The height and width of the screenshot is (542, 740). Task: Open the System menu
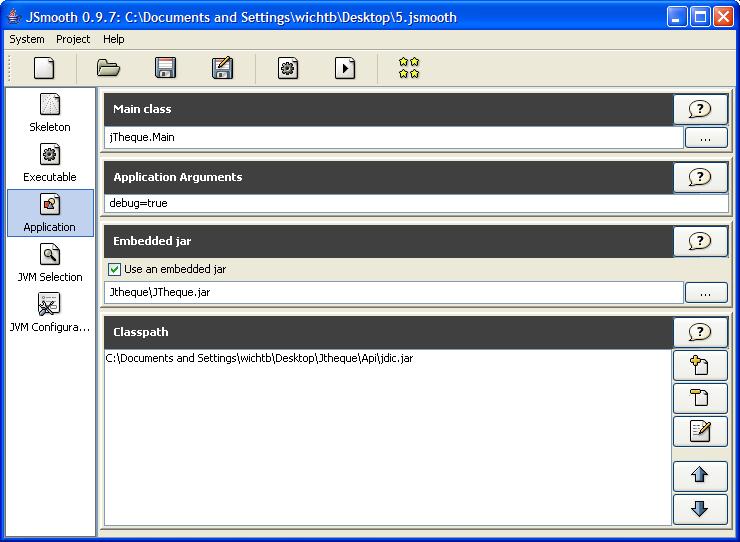(x=27, y=39)
